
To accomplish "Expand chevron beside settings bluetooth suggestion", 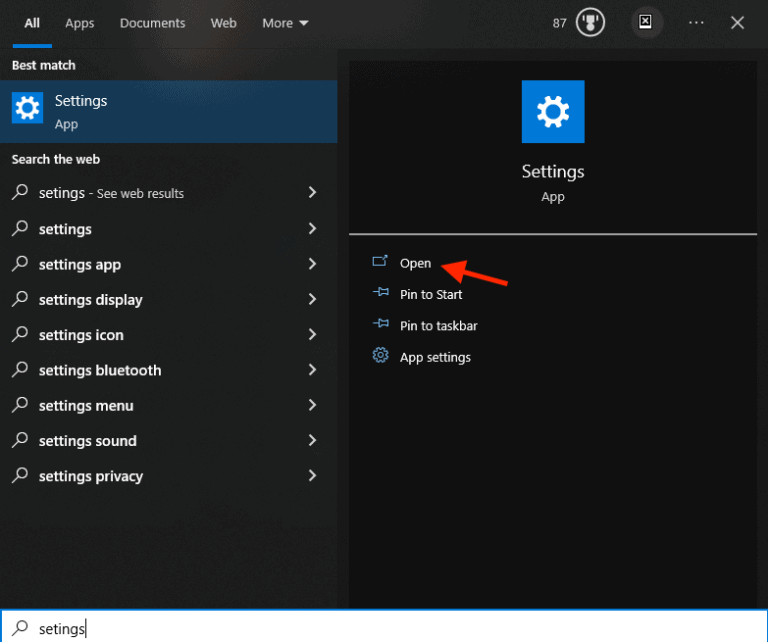I will coord(312,370).
